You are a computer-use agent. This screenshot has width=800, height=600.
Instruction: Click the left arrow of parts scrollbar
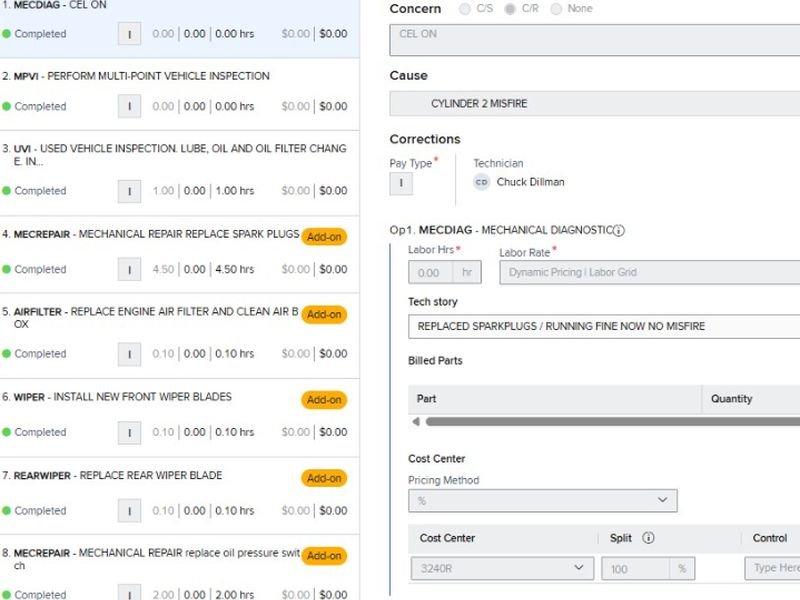click(416, 421)
